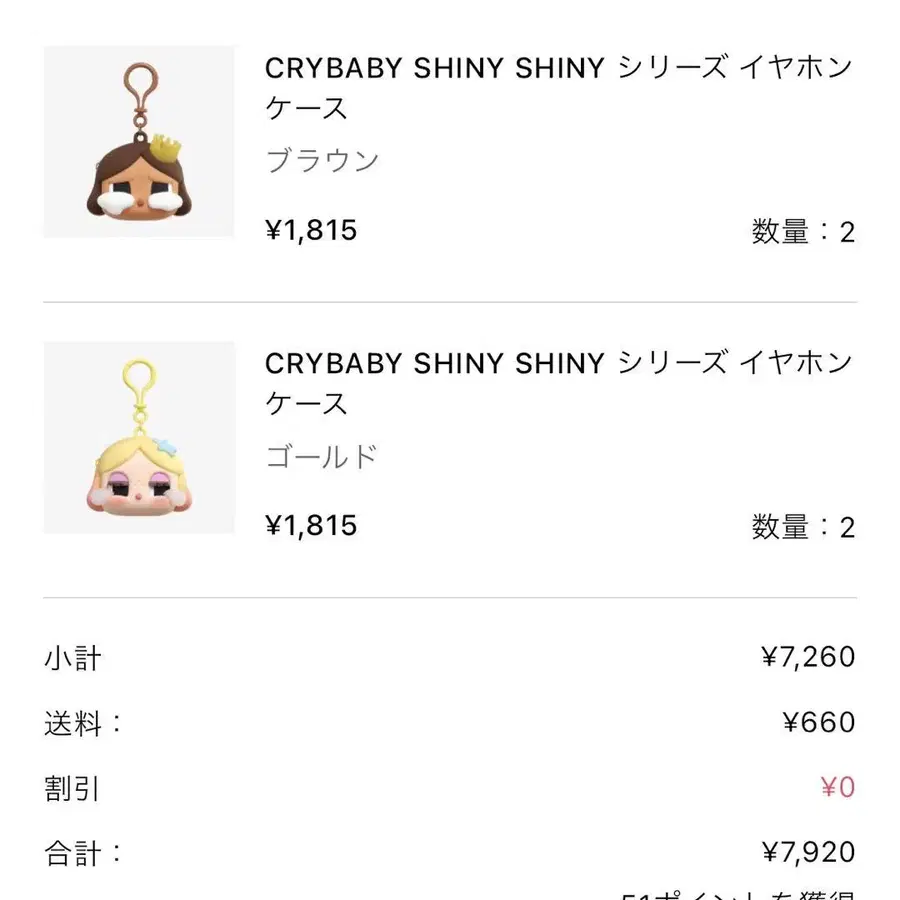Click the 割引 discount label
This screenshot has width=900, height=900.
pyautogui.click(x=72, y=789)
